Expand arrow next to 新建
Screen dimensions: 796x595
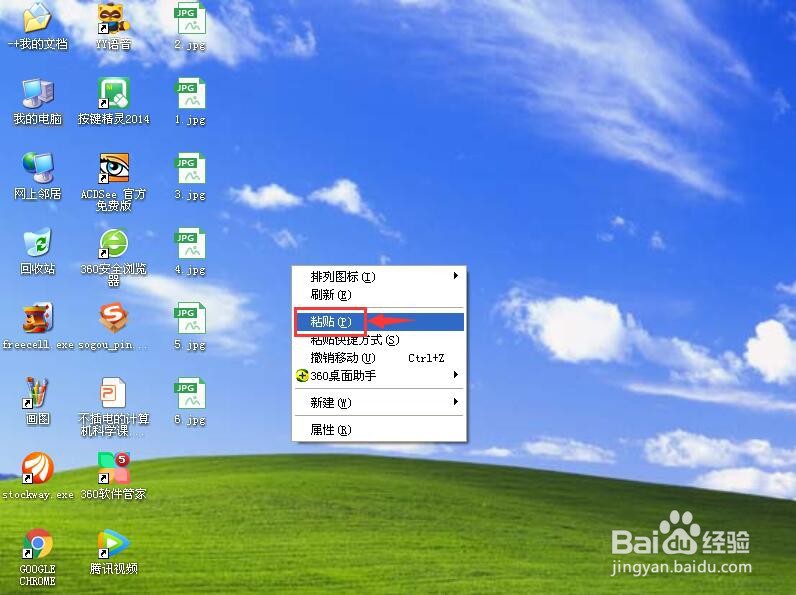(455, 402)
